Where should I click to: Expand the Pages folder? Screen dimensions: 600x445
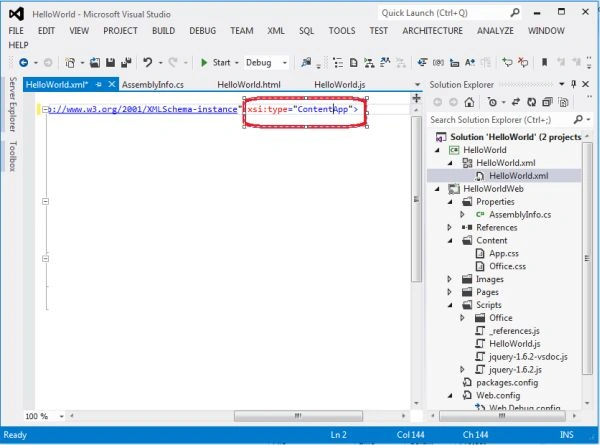[450, 292]
